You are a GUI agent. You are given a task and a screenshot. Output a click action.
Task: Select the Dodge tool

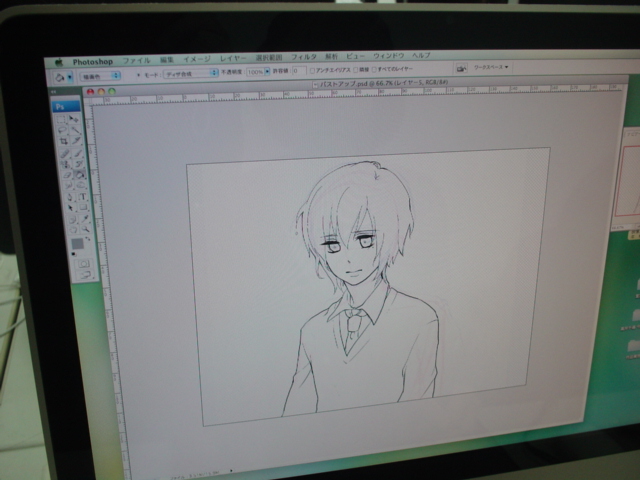pyautogui.click(x=80, y=184)
